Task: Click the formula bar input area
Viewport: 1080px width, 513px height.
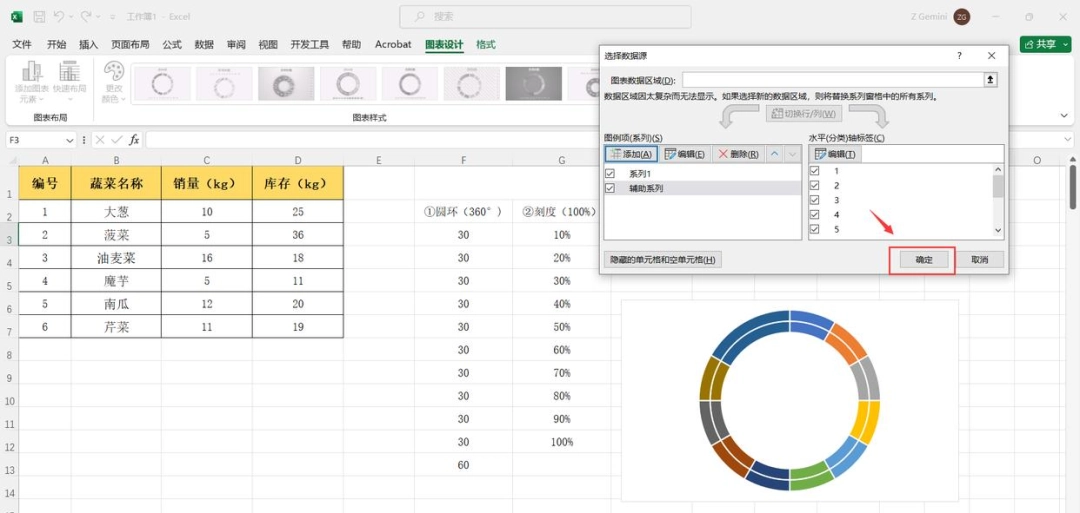Action: coord(603,140)
